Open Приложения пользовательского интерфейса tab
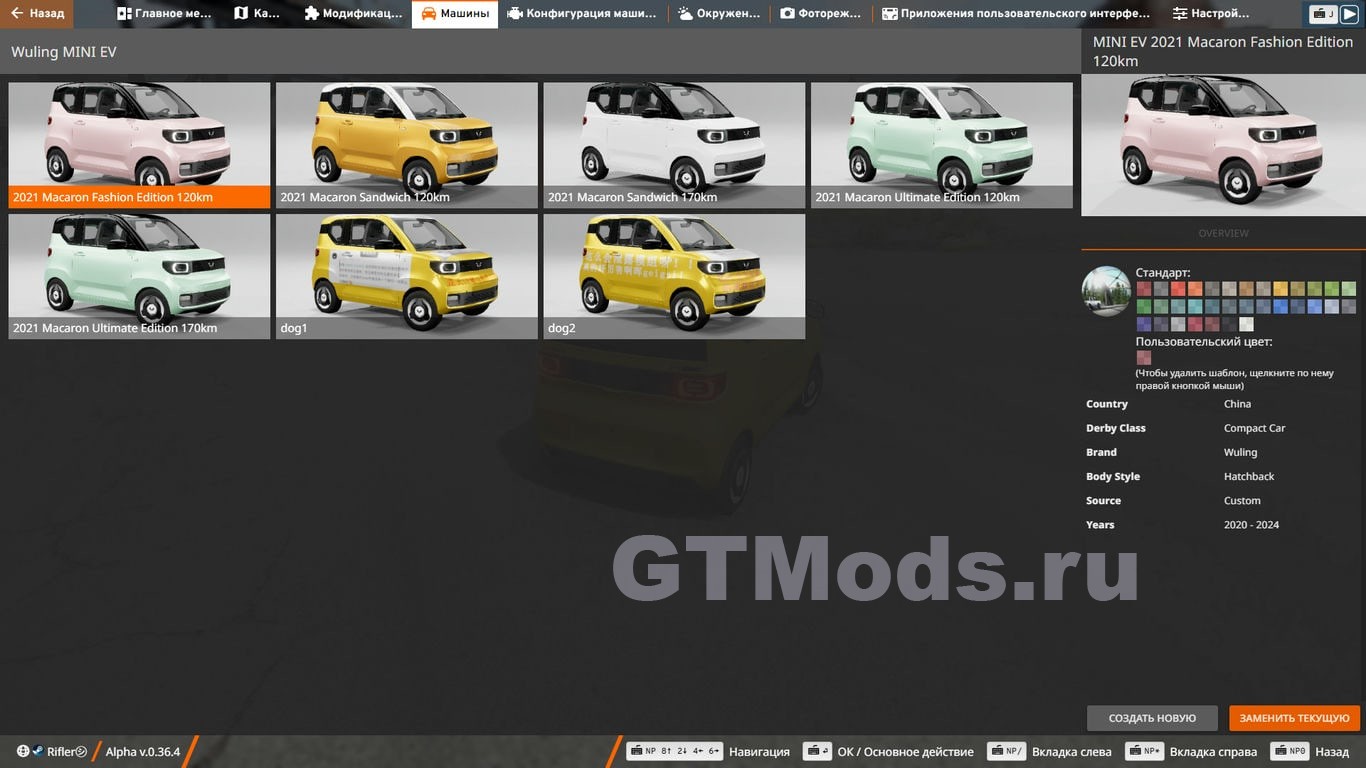Image resolution: width=1366 pixels, height=768 pixels. coord(1016,14)
